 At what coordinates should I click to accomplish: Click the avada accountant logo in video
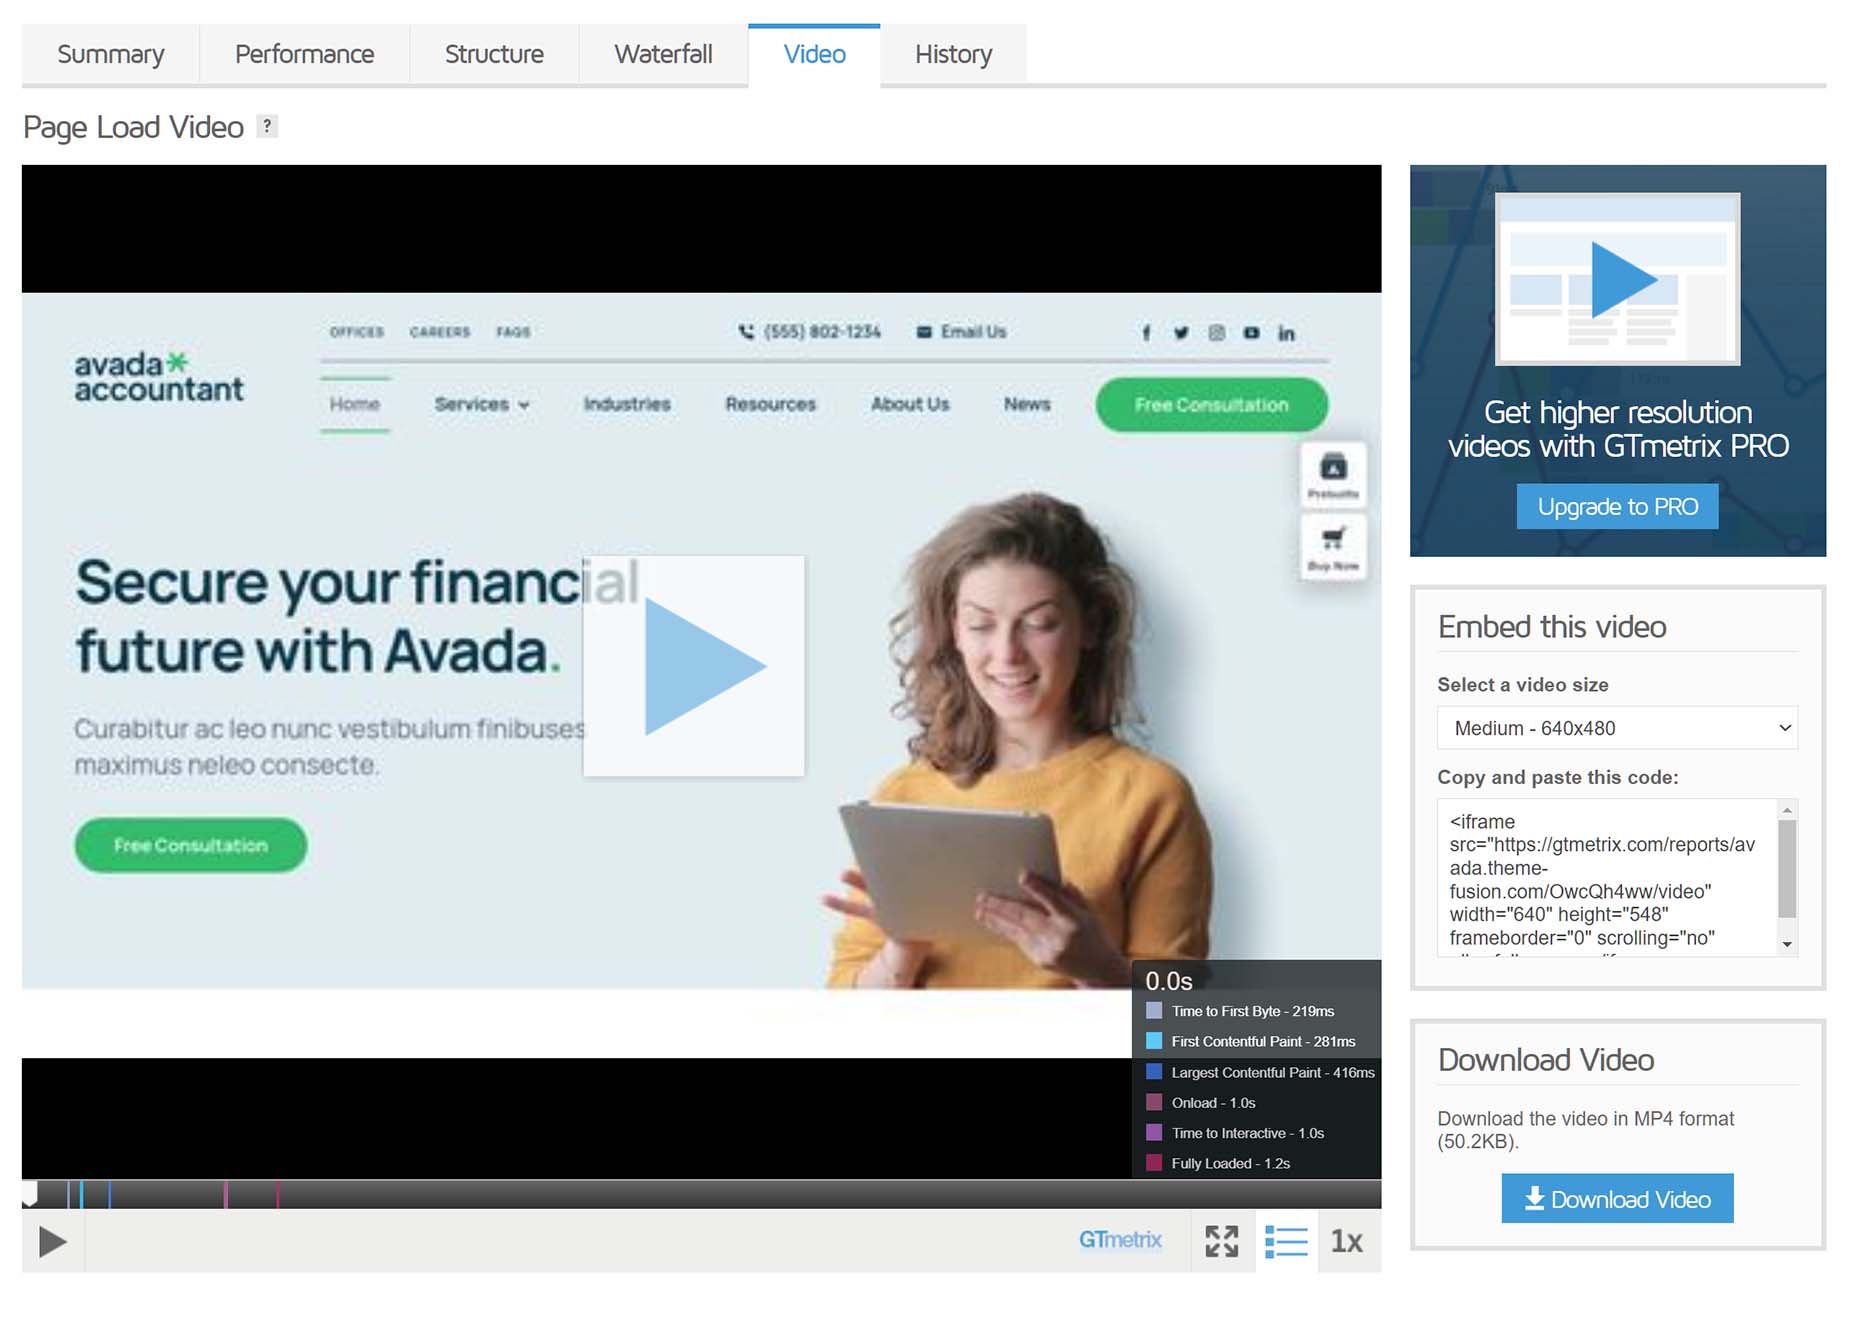pos(158,377)
